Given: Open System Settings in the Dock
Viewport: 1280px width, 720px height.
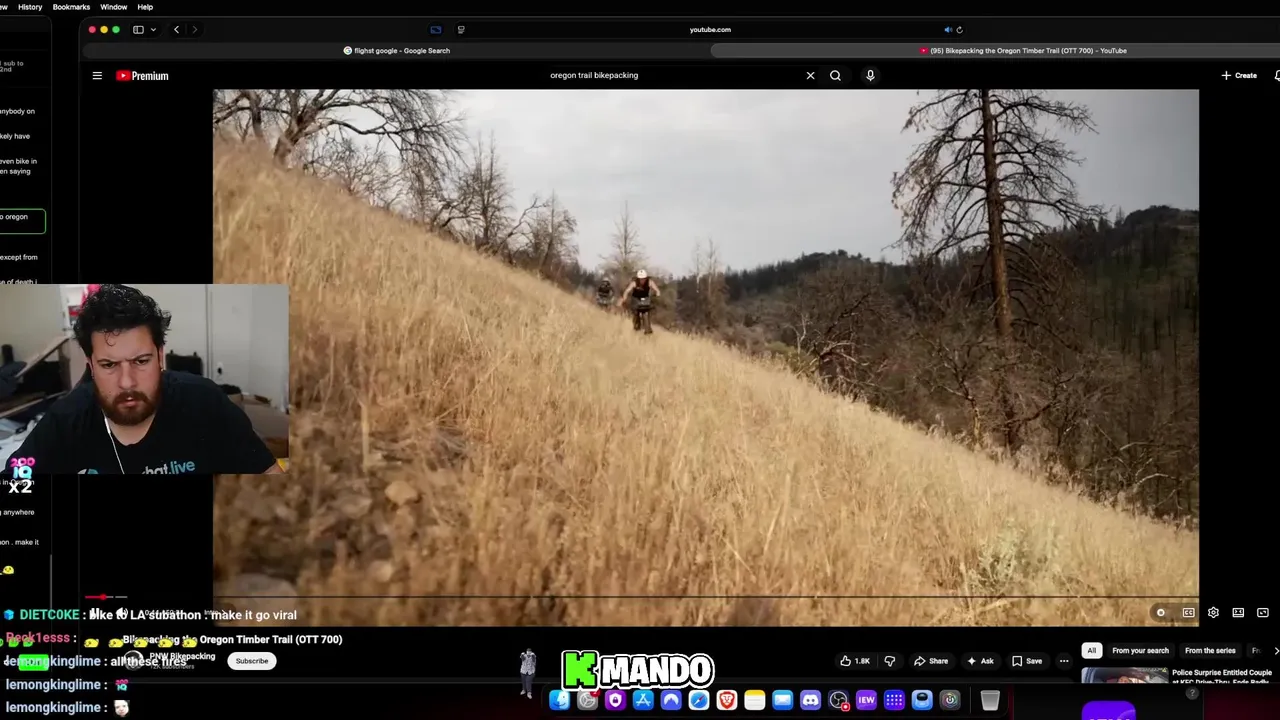Looking at the screenshot, I should coord(587,701).
